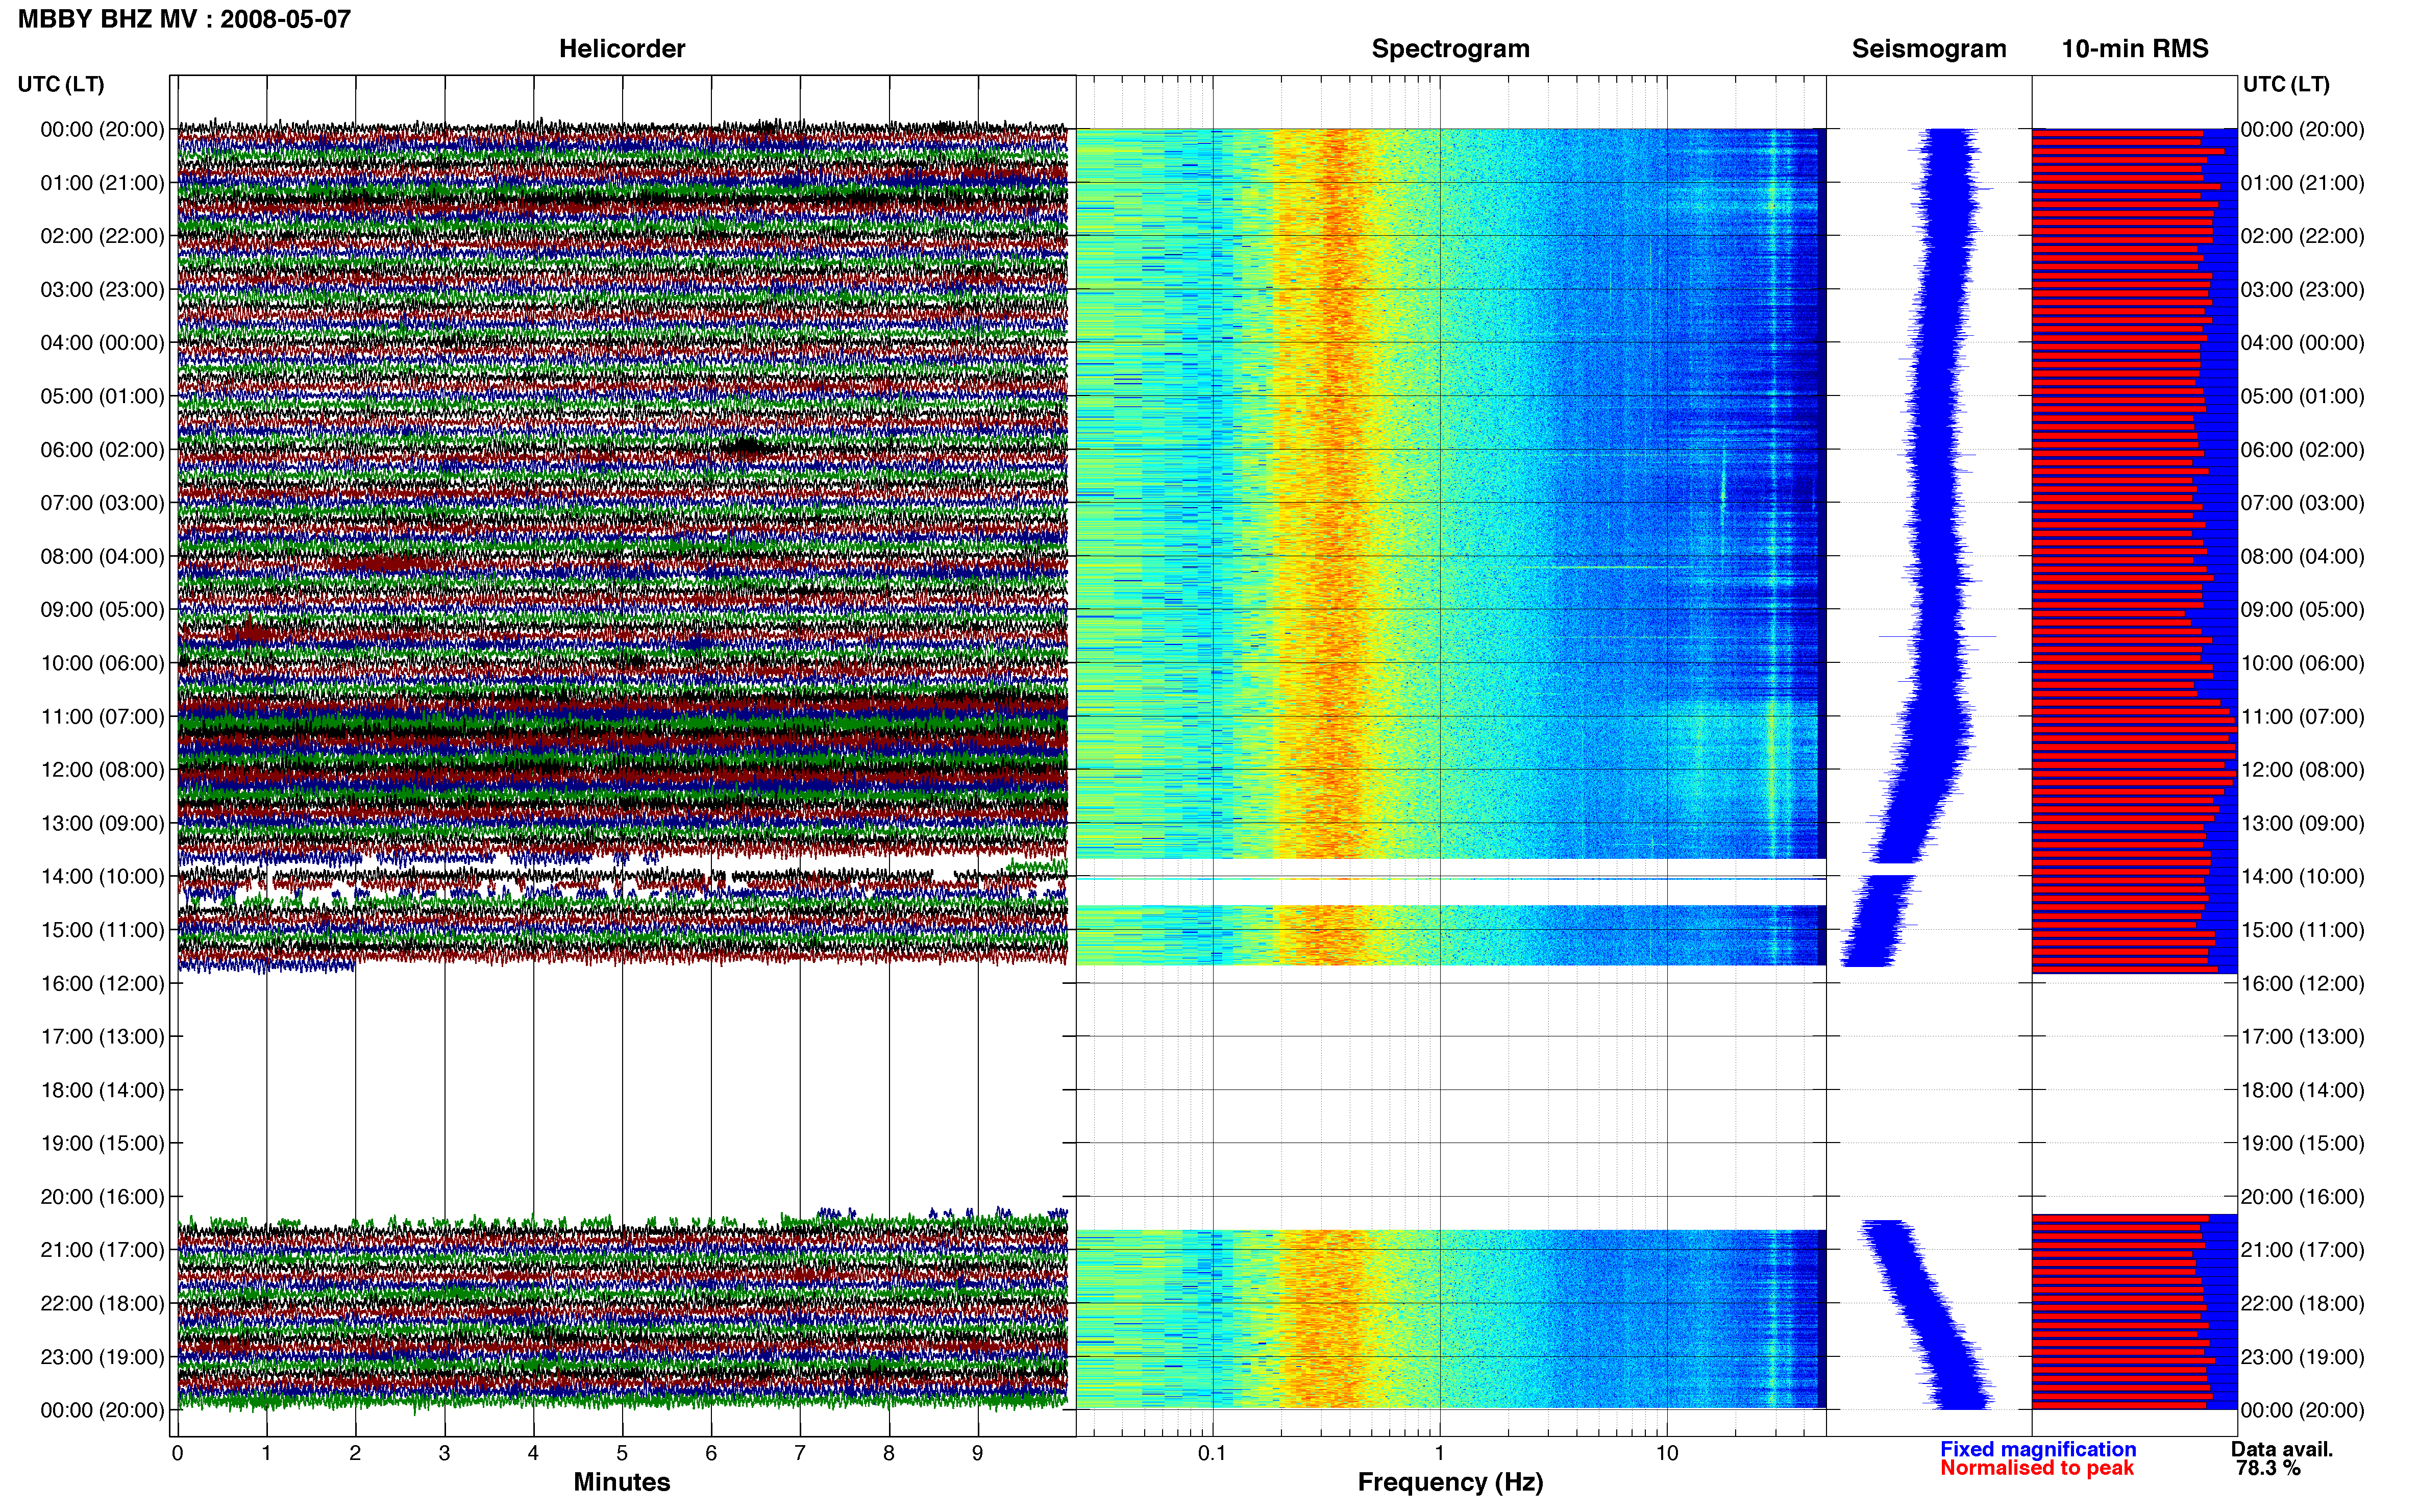
Task: Click the 'Data avail.' label
Action: click(2281, 1449)
